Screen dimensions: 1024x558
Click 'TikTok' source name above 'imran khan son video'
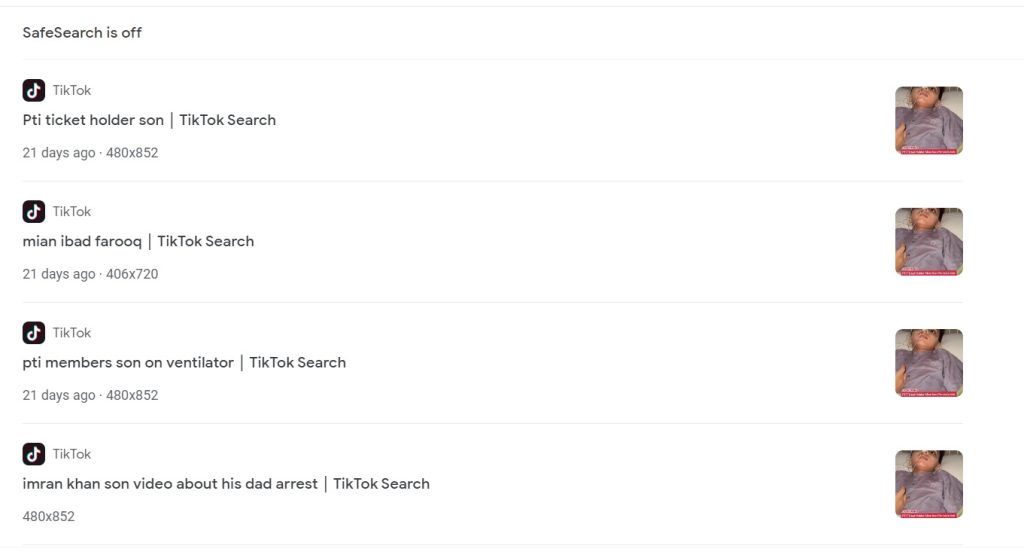coord(72,455)
